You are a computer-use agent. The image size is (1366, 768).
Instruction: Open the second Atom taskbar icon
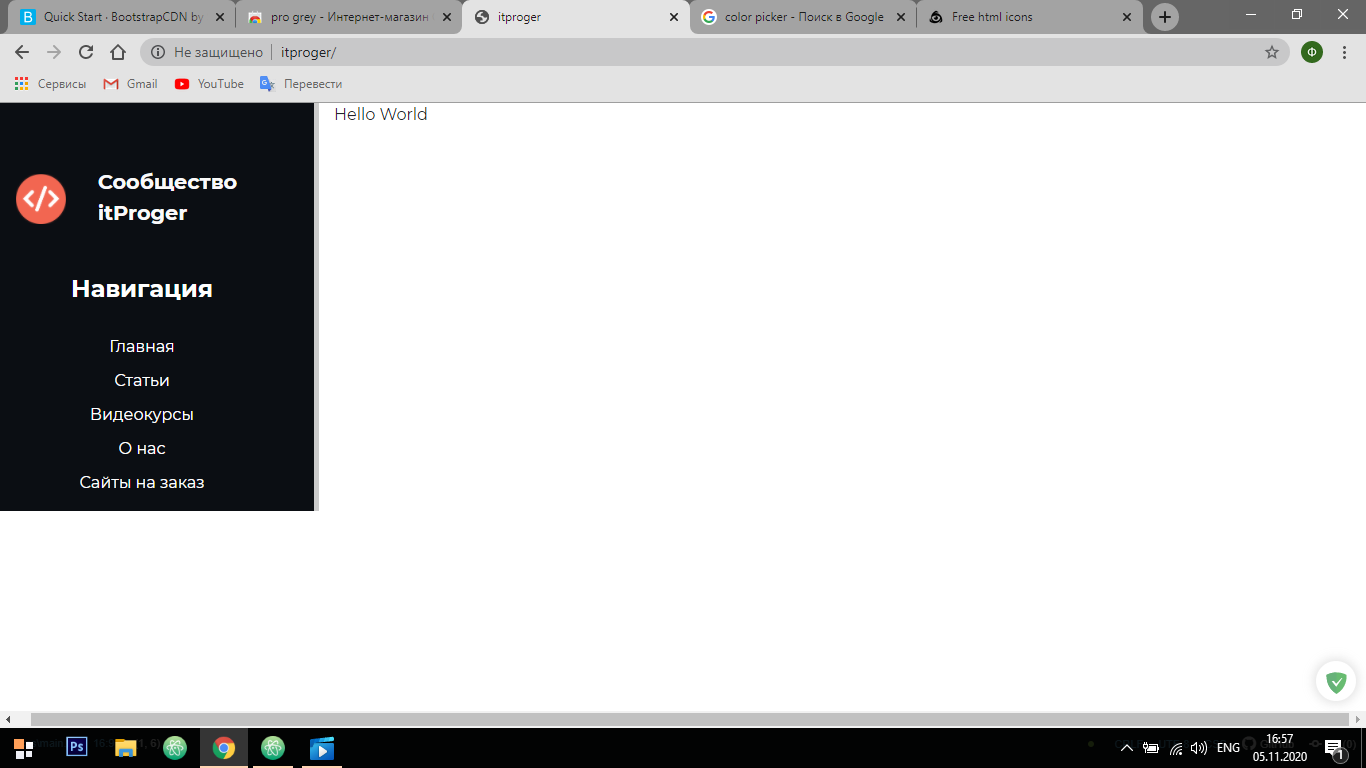(x=273, y=747)
